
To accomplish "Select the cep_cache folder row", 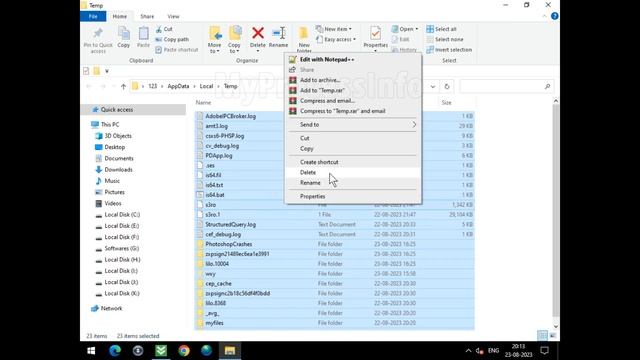I will tap(334, 284).
